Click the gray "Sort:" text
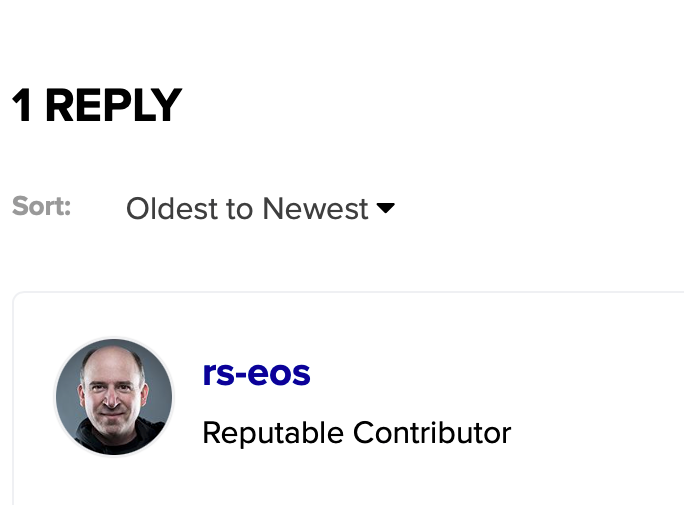Image resolution: width=684 pixels, height=505 pixels. (x=42, y=207)
